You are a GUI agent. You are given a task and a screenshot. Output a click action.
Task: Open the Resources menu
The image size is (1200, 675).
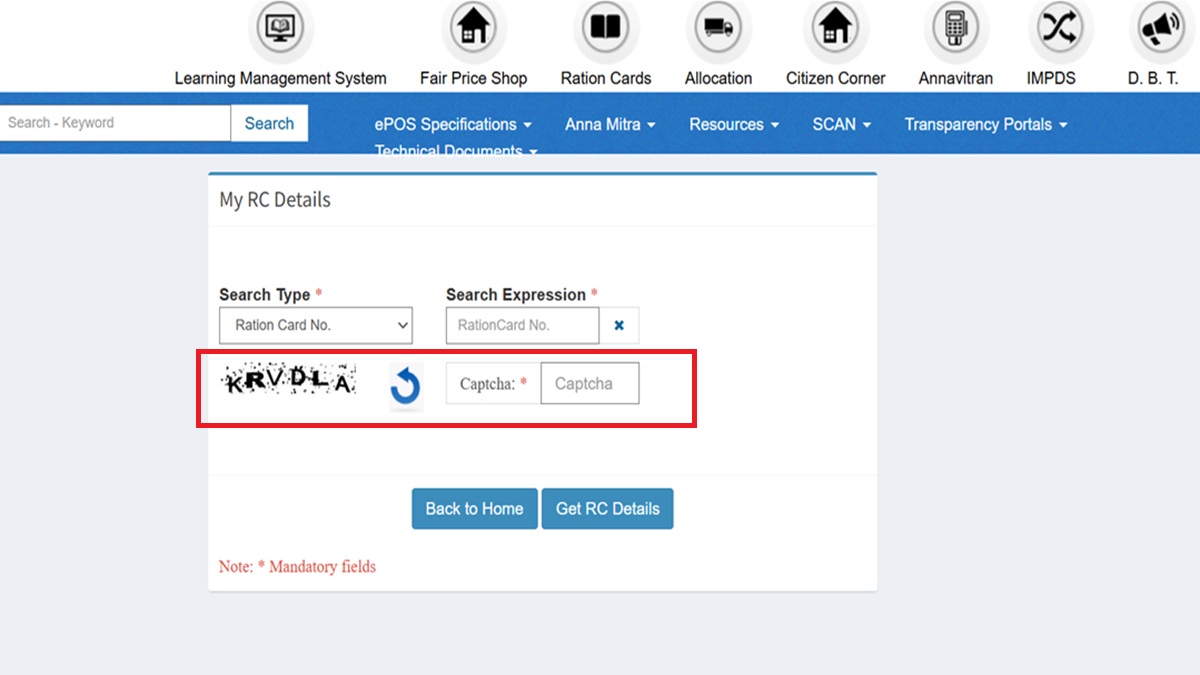point(734,125)
